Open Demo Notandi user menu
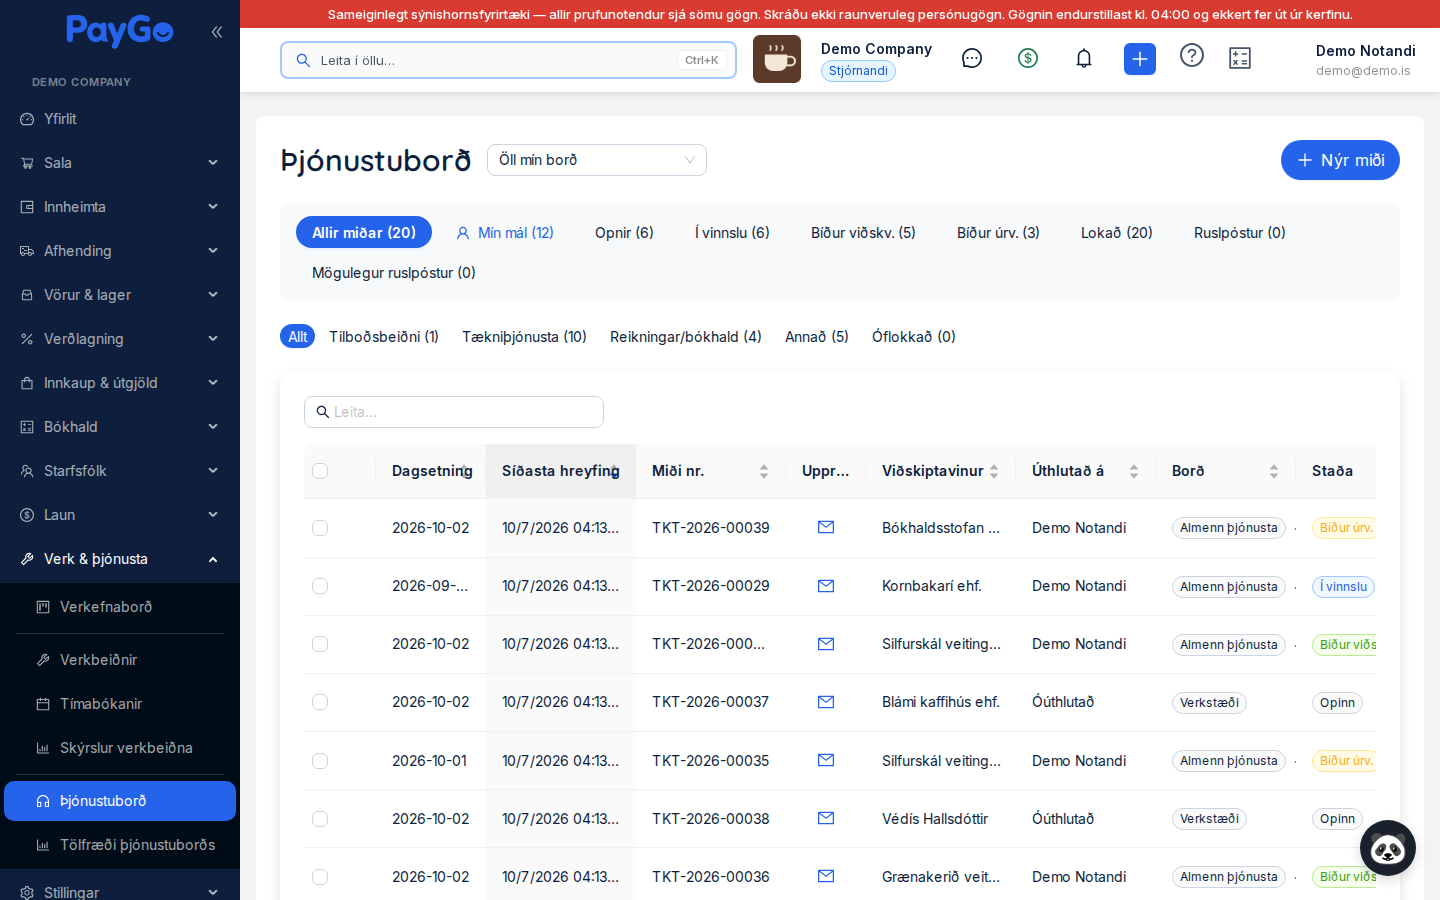 [x=1365, y=59]
